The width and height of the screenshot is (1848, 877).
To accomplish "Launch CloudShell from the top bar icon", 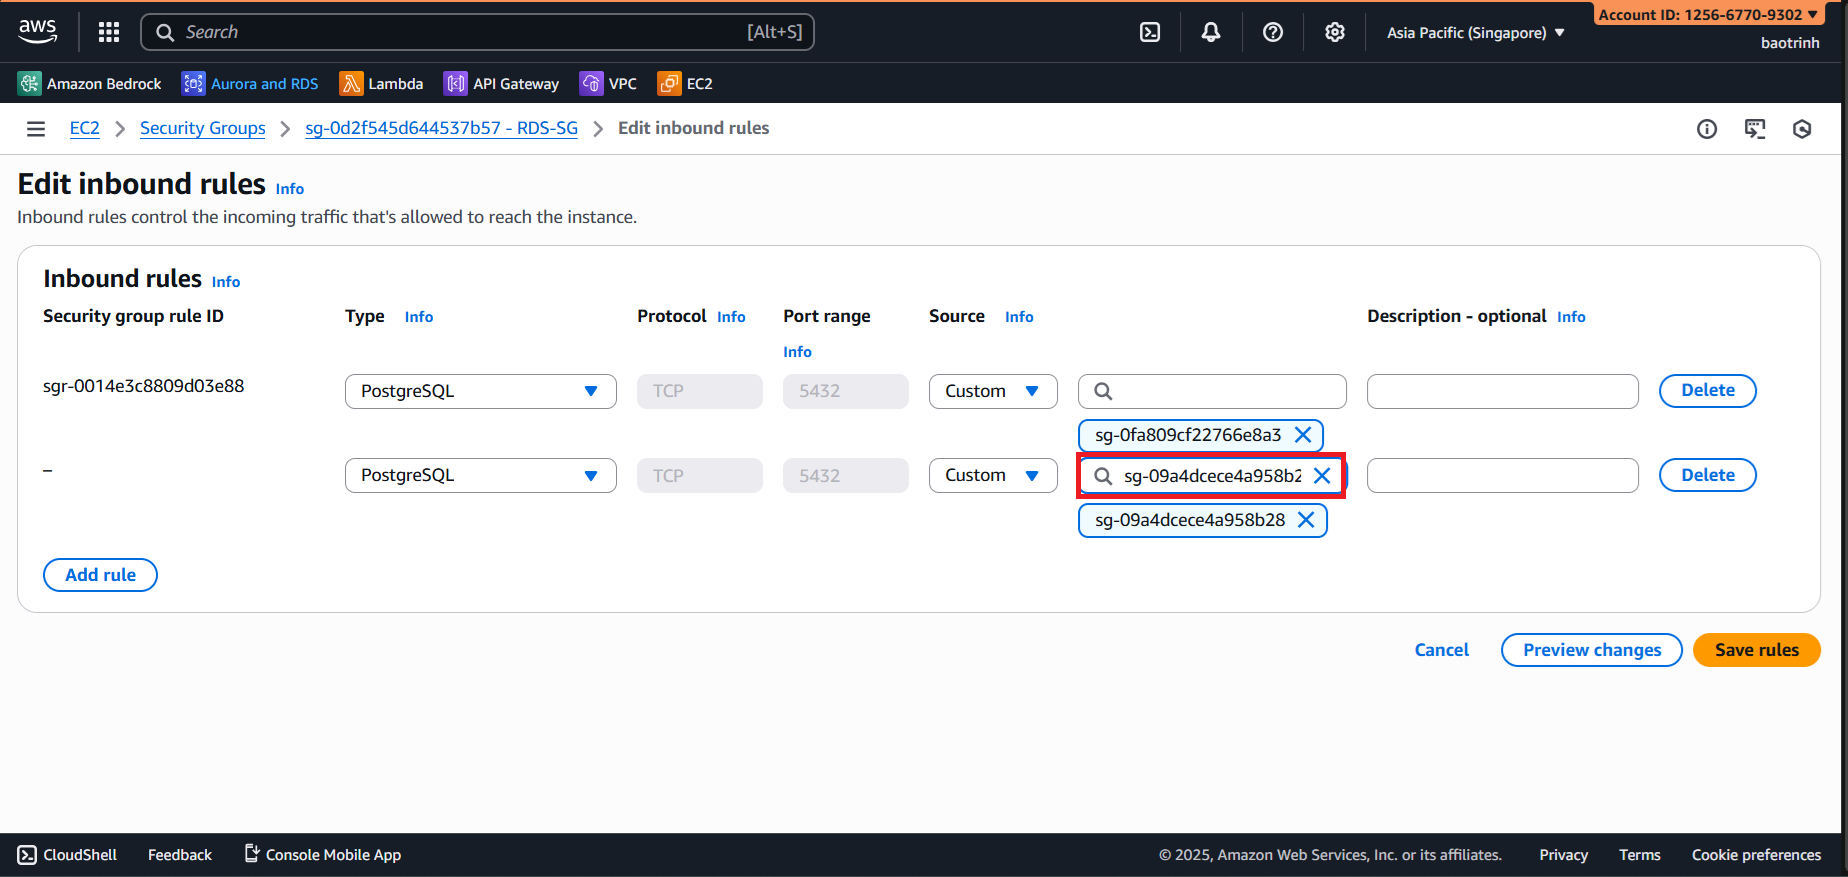I will pos(1150,32).
